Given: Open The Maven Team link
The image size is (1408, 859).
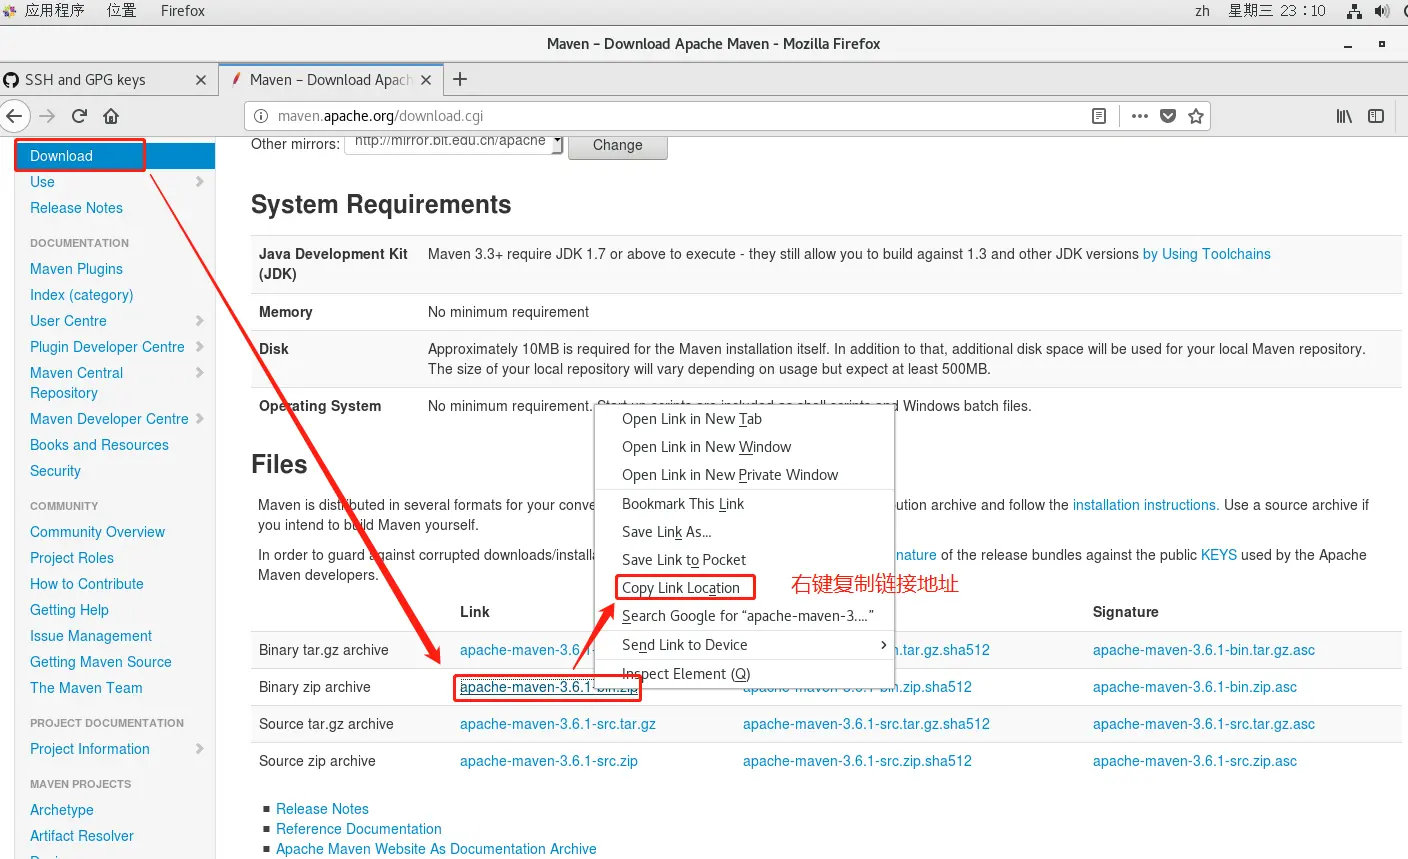Looking at the screenshot, I should pos(86,688).
